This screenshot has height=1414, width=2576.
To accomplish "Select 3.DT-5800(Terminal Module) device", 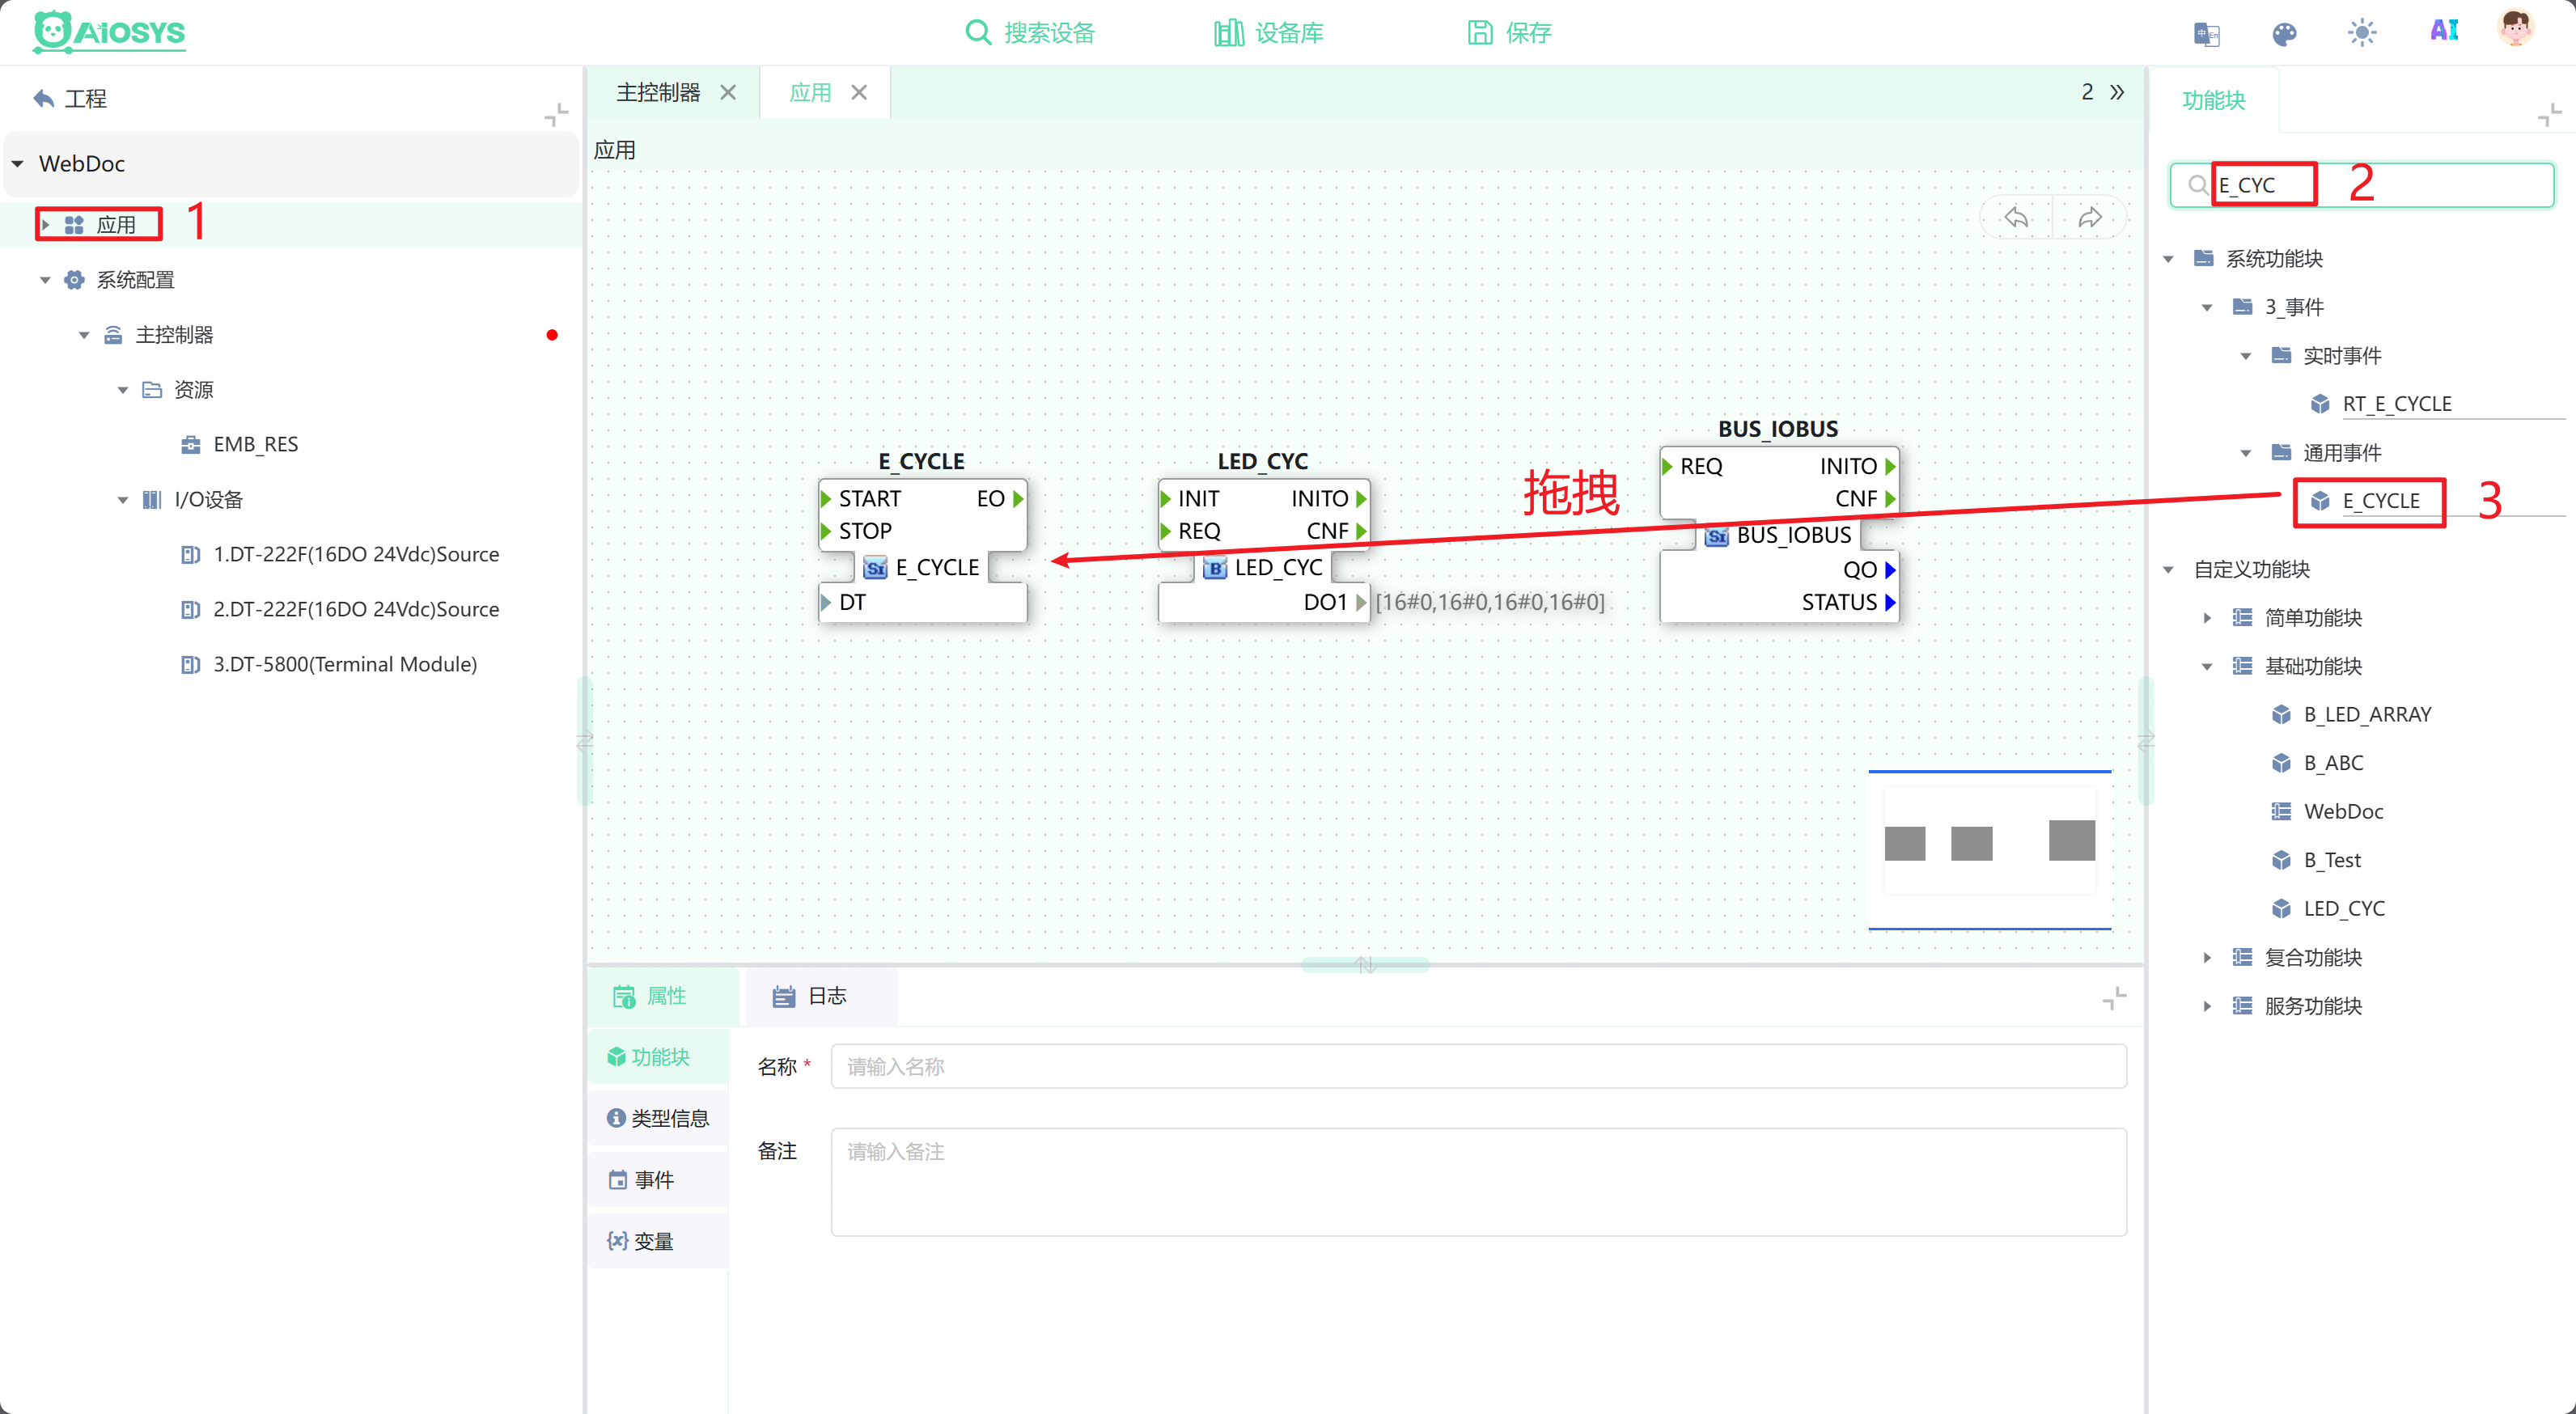I will [x=345, y=664].
